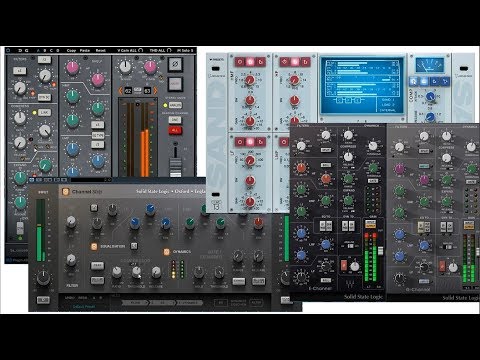Screen dimensions: 480x360
Task: Click the red HF gain knob in E-Channel
Action: (301, 168)
